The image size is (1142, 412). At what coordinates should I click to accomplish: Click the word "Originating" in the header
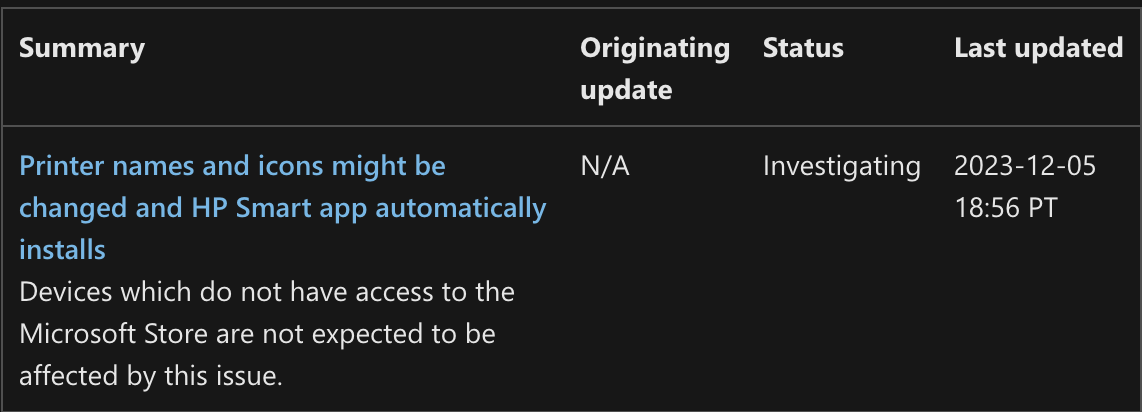click(655, 48)
